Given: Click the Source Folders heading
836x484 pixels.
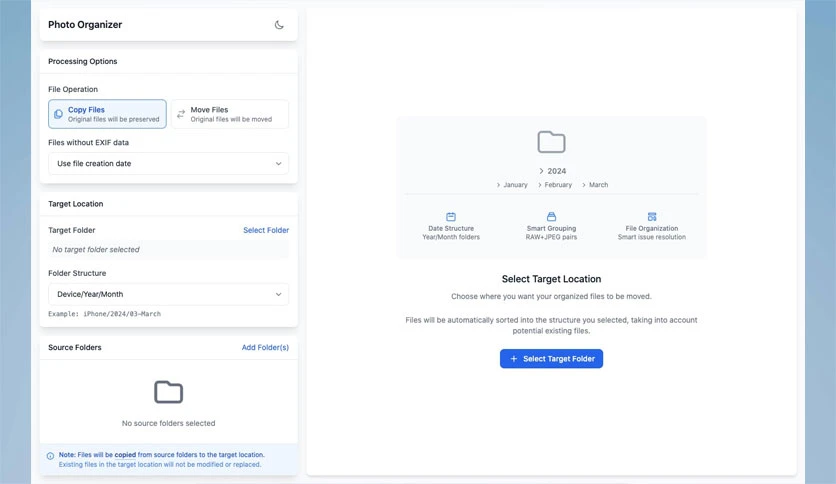Looking at the screenshot, I should pyautogui.click(x=75, y=348).
